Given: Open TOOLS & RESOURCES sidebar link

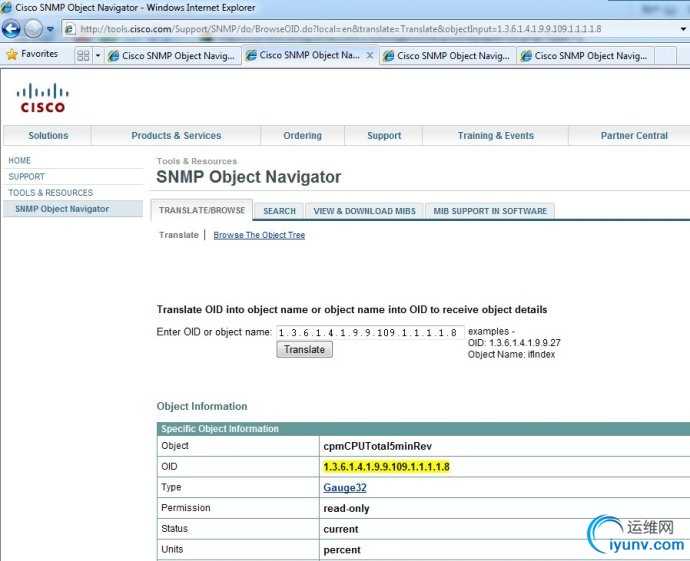Looking at the screenshot, I should [51, 193].
